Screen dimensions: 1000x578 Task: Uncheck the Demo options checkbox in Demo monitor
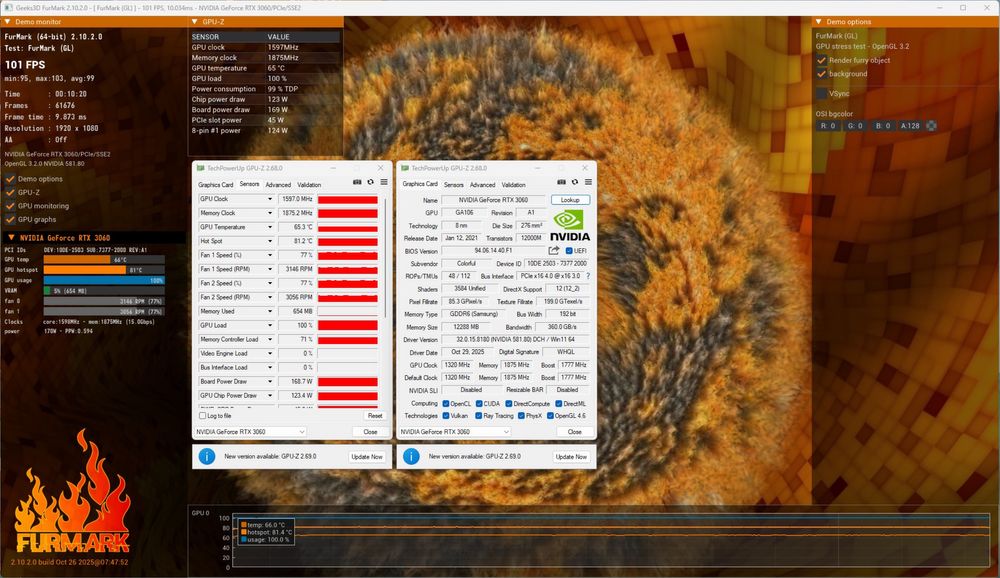(x=10, y=179)
